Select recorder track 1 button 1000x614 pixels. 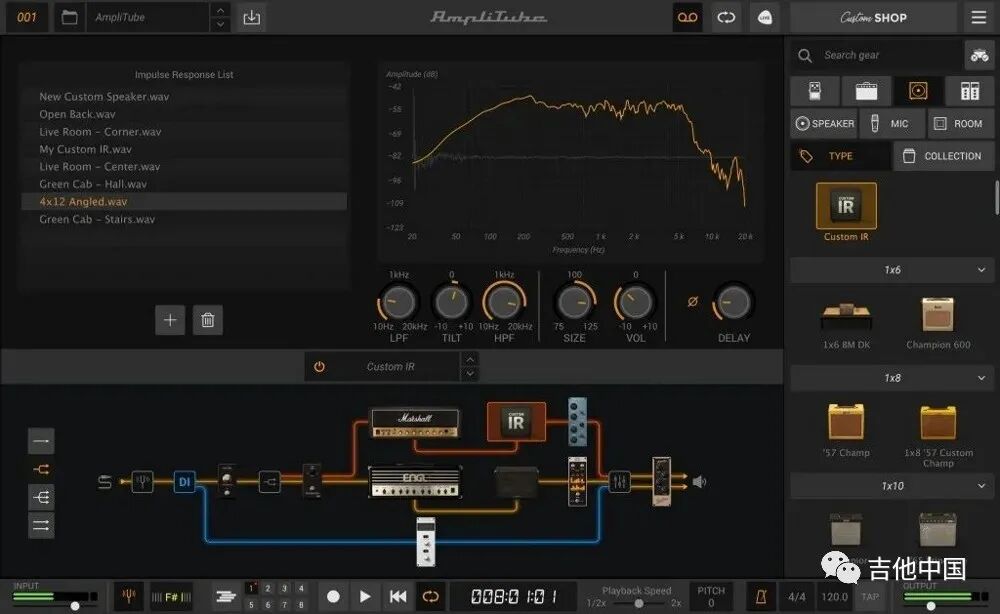(x=251, y=588)
